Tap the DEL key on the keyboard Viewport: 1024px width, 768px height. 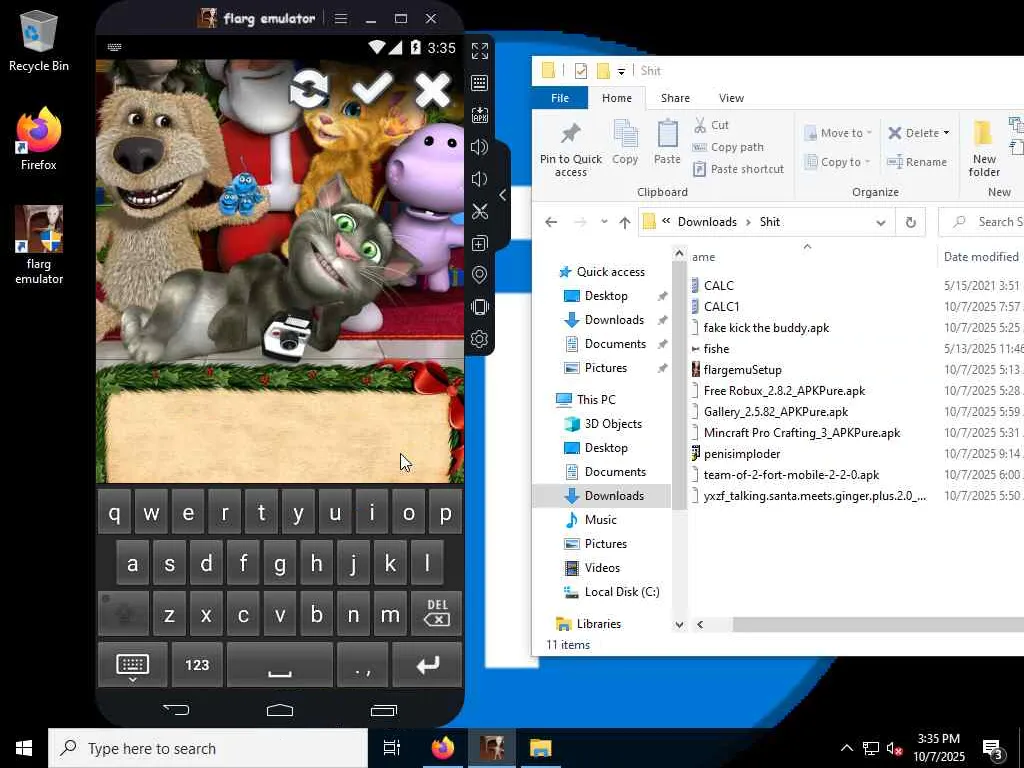point(436,613)
